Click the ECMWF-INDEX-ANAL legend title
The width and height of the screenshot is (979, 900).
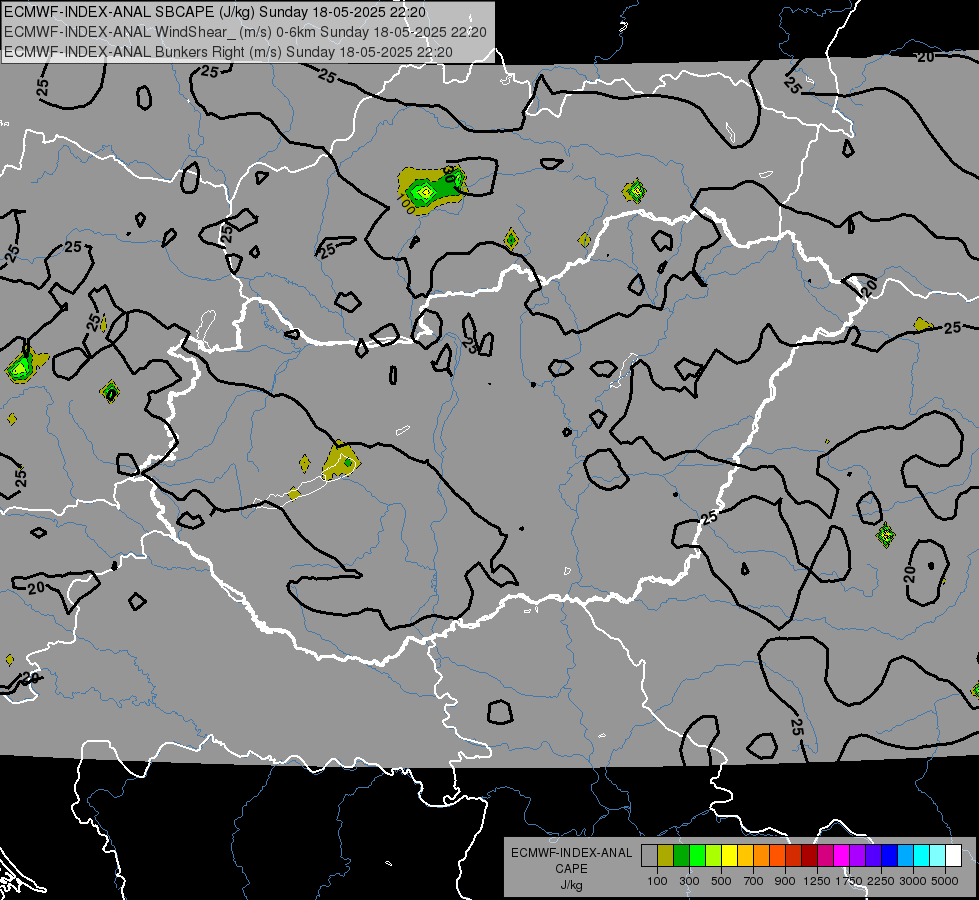click(x=571, y=853)
